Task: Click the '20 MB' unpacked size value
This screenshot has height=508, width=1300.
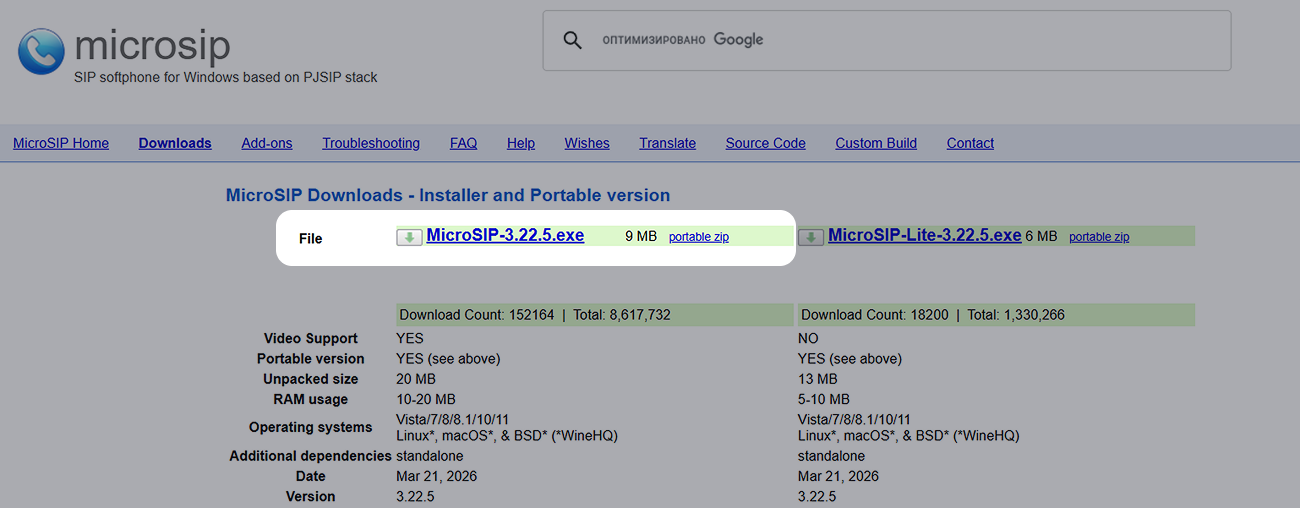Action: click(x=416, y=379)
